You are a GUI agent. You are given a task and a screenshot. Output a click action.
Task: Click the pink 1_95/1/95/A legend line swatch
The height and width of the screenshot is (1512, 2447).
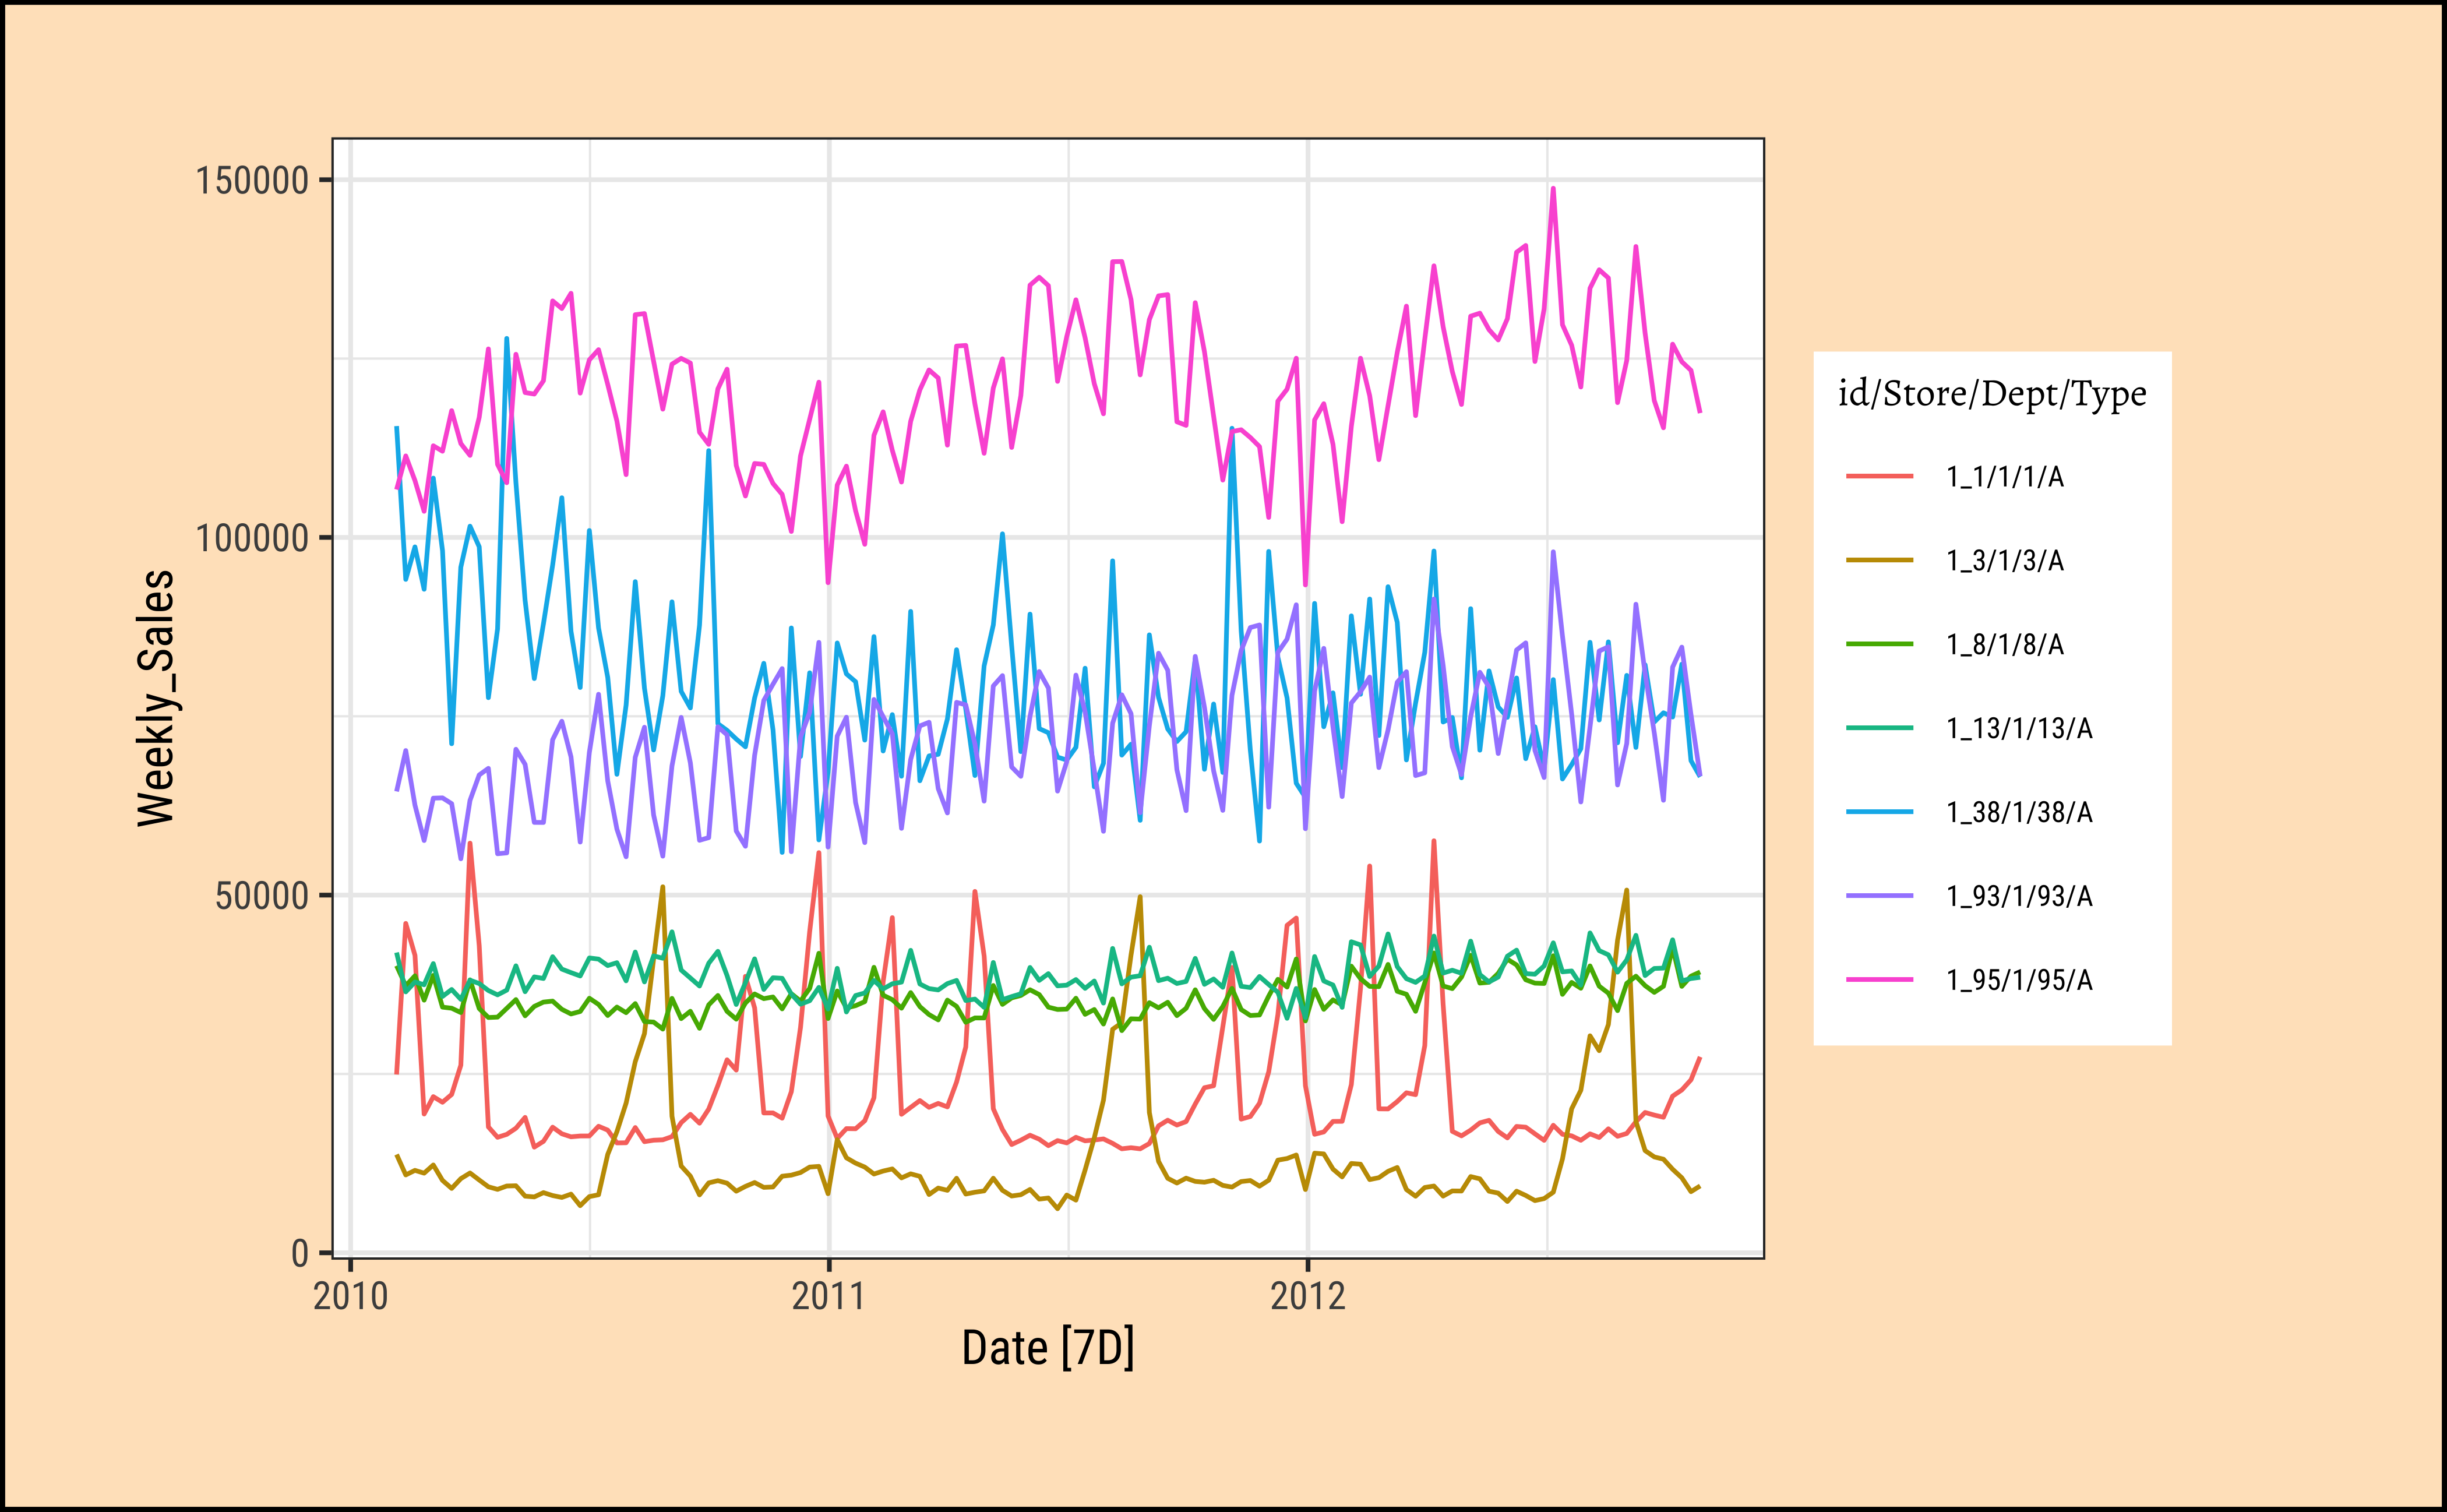click(x=1879, y=980)
